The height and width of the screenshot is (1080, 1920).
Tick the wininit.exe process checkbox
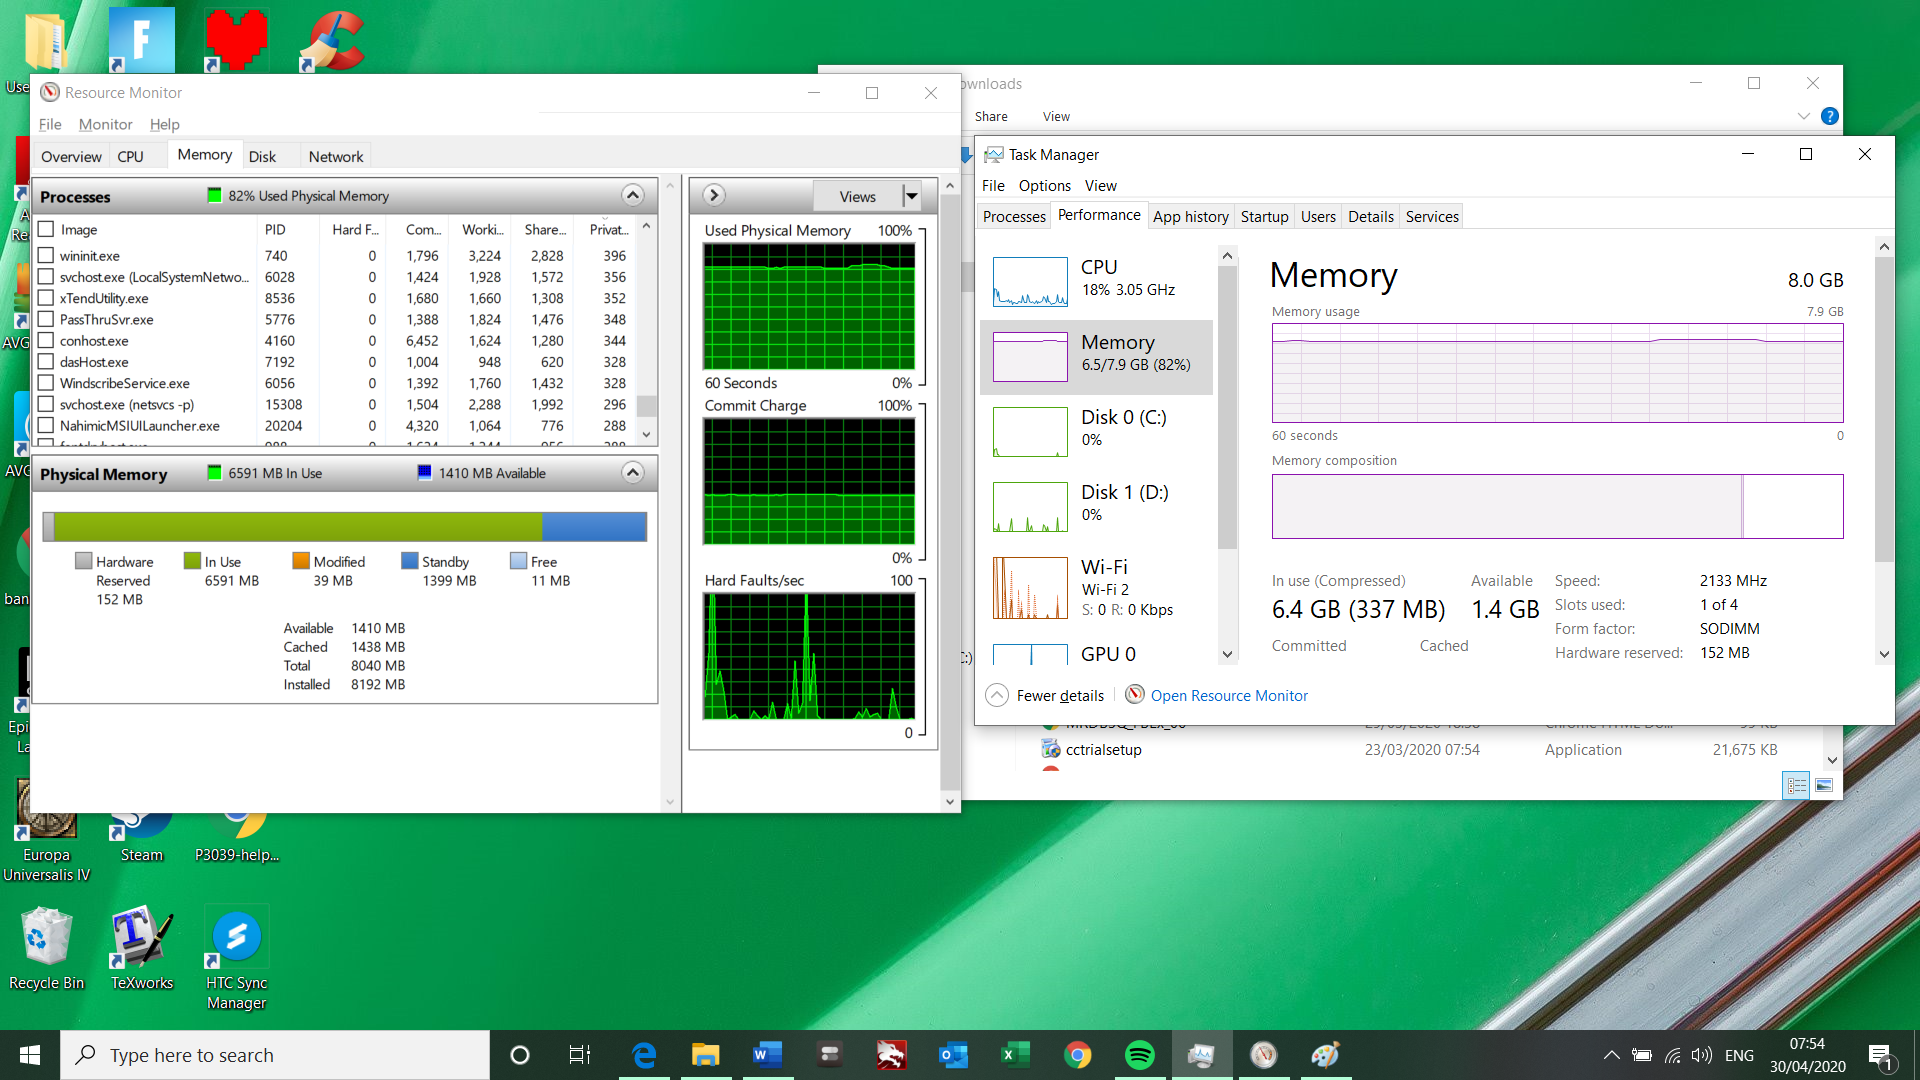(x=46, y=256)
